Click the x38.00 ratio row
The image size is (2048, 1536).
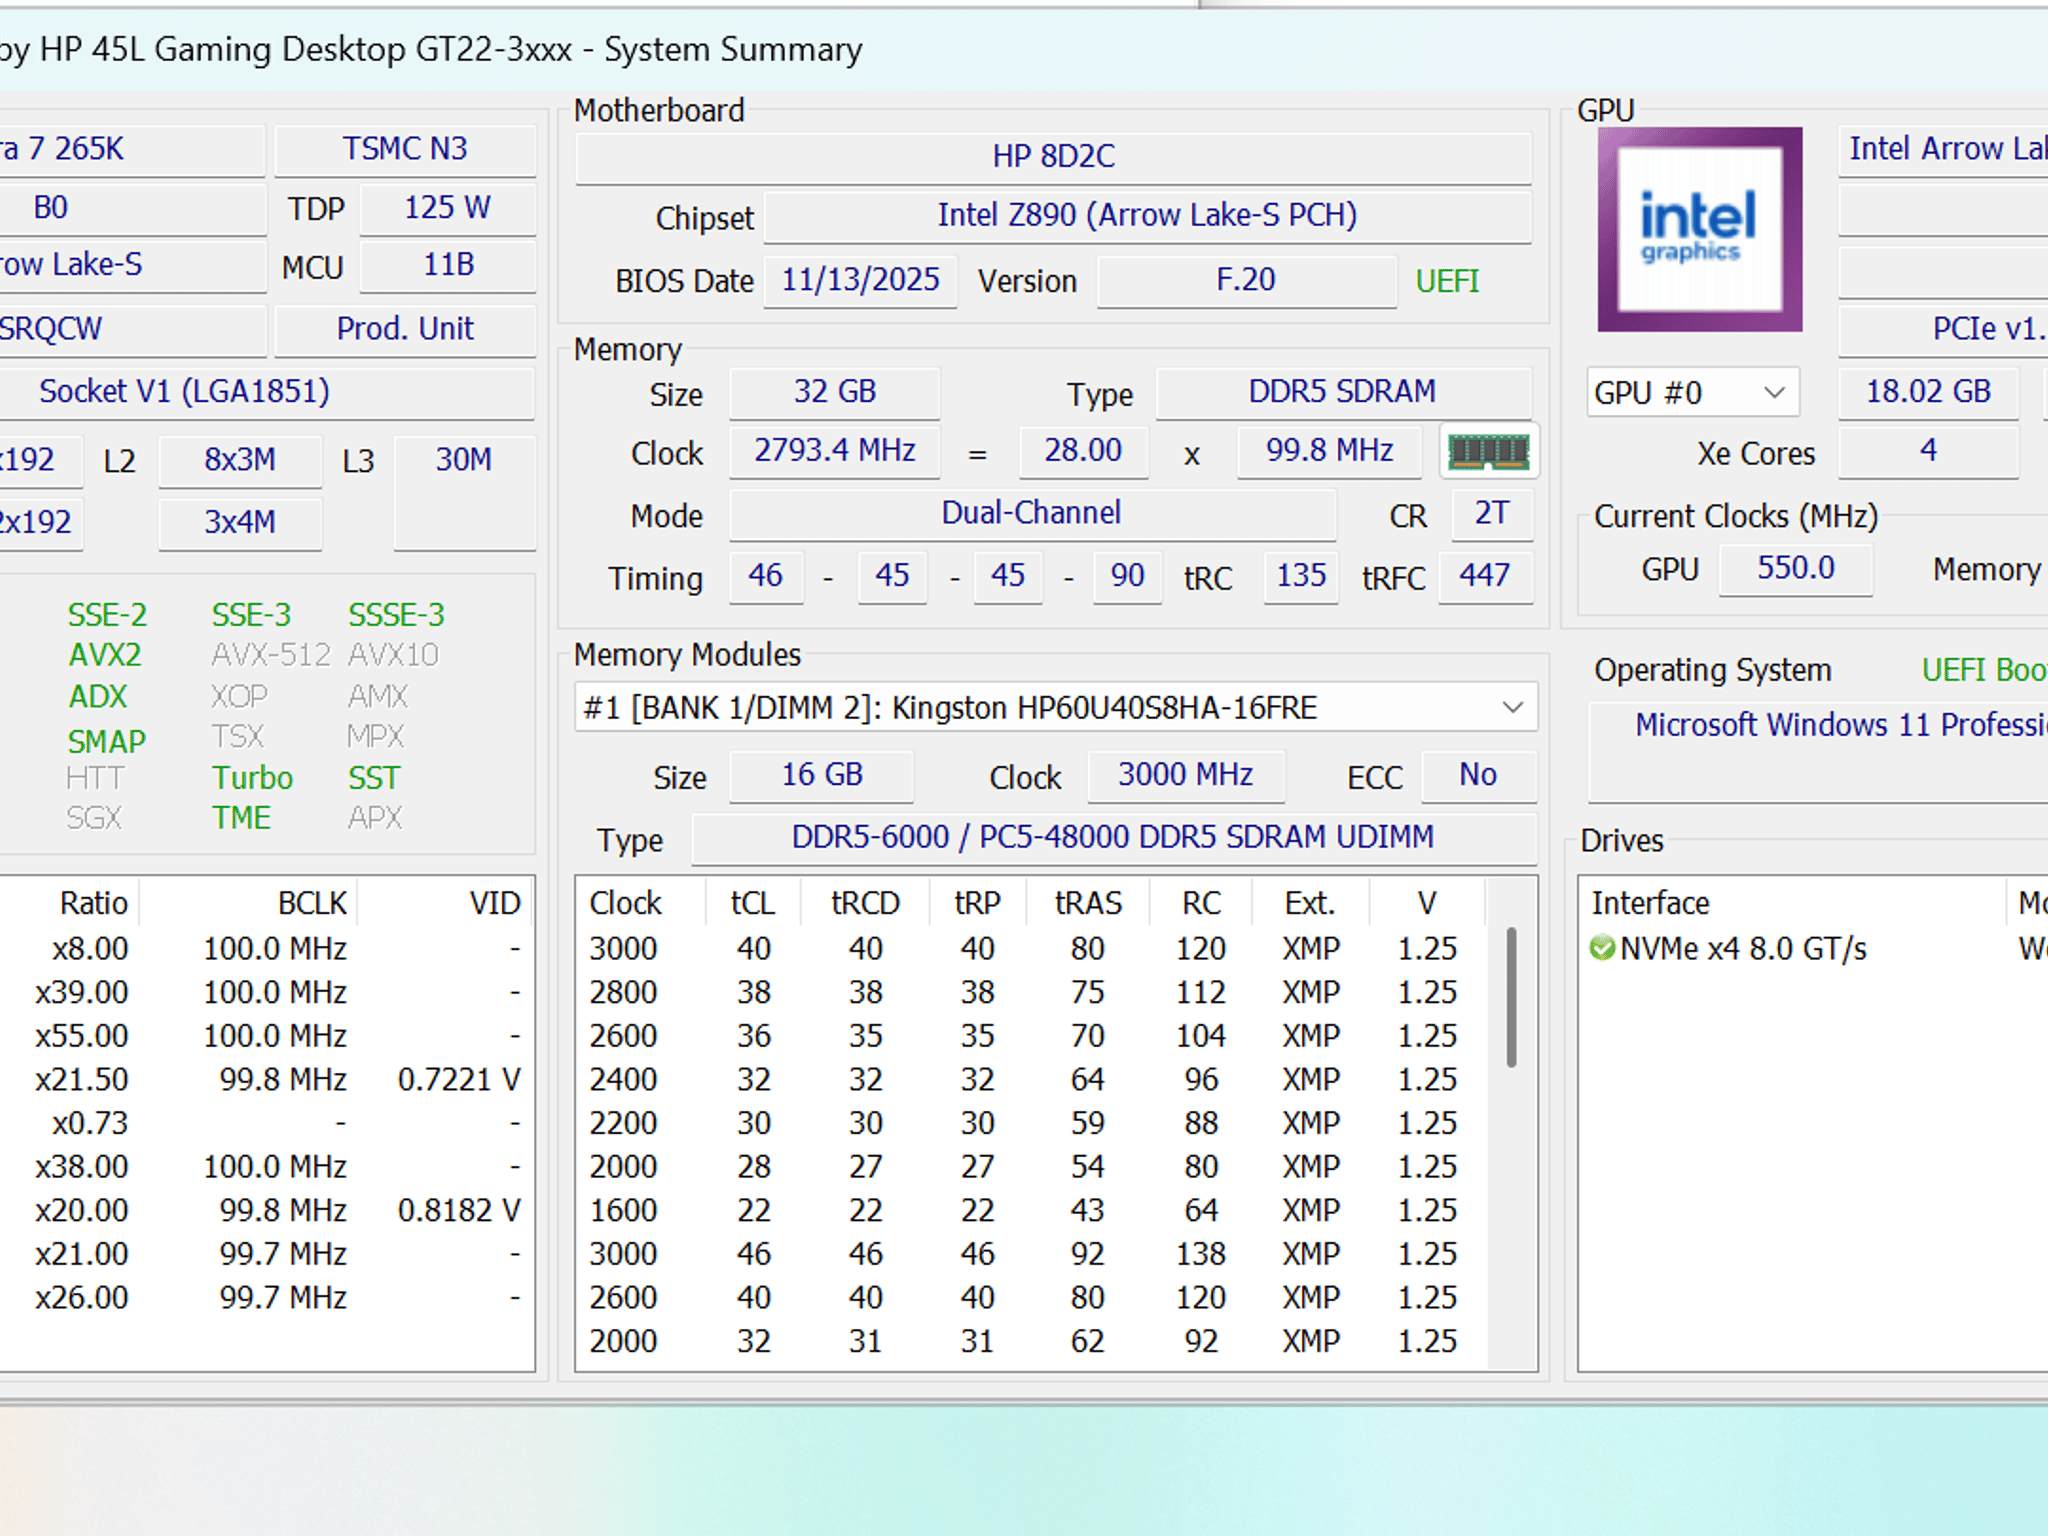point(267,1167)
